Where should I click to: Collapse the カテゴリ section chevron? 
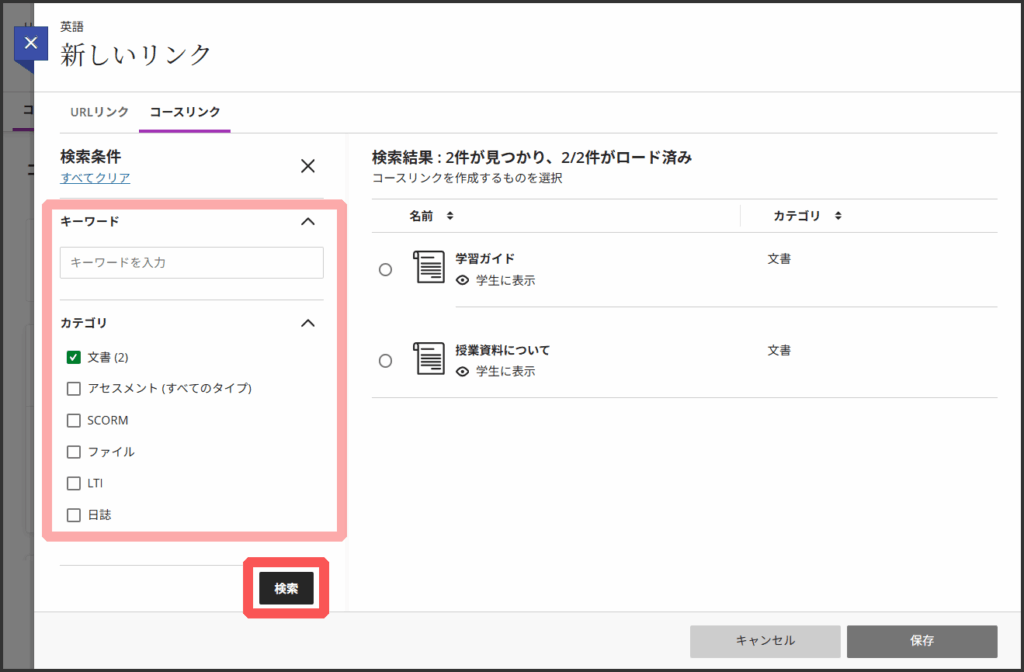(x=308, y=323)
